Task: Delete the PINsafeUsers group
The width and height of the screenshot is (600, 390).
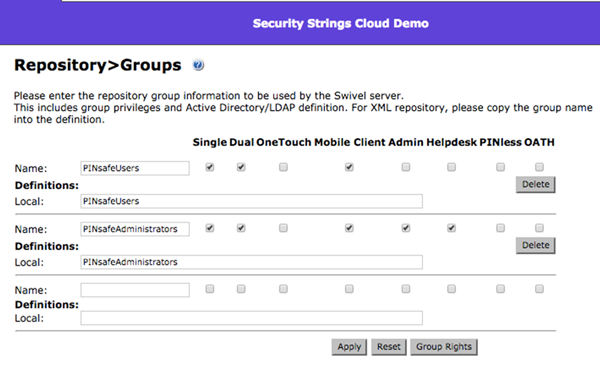Action: [x=535, y=184]
